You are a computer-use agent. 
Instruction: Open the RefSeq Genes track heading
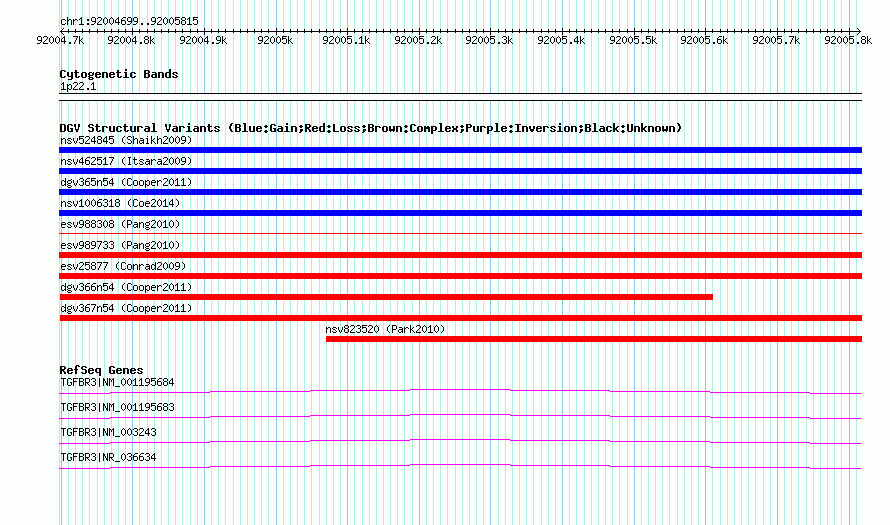pos(101,370)
